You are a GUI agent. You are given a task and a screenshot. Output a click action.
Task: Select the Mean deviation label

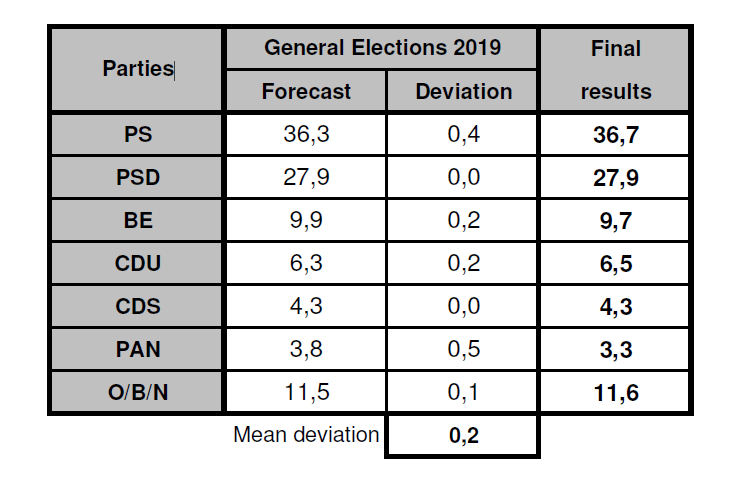pos(306,435)
